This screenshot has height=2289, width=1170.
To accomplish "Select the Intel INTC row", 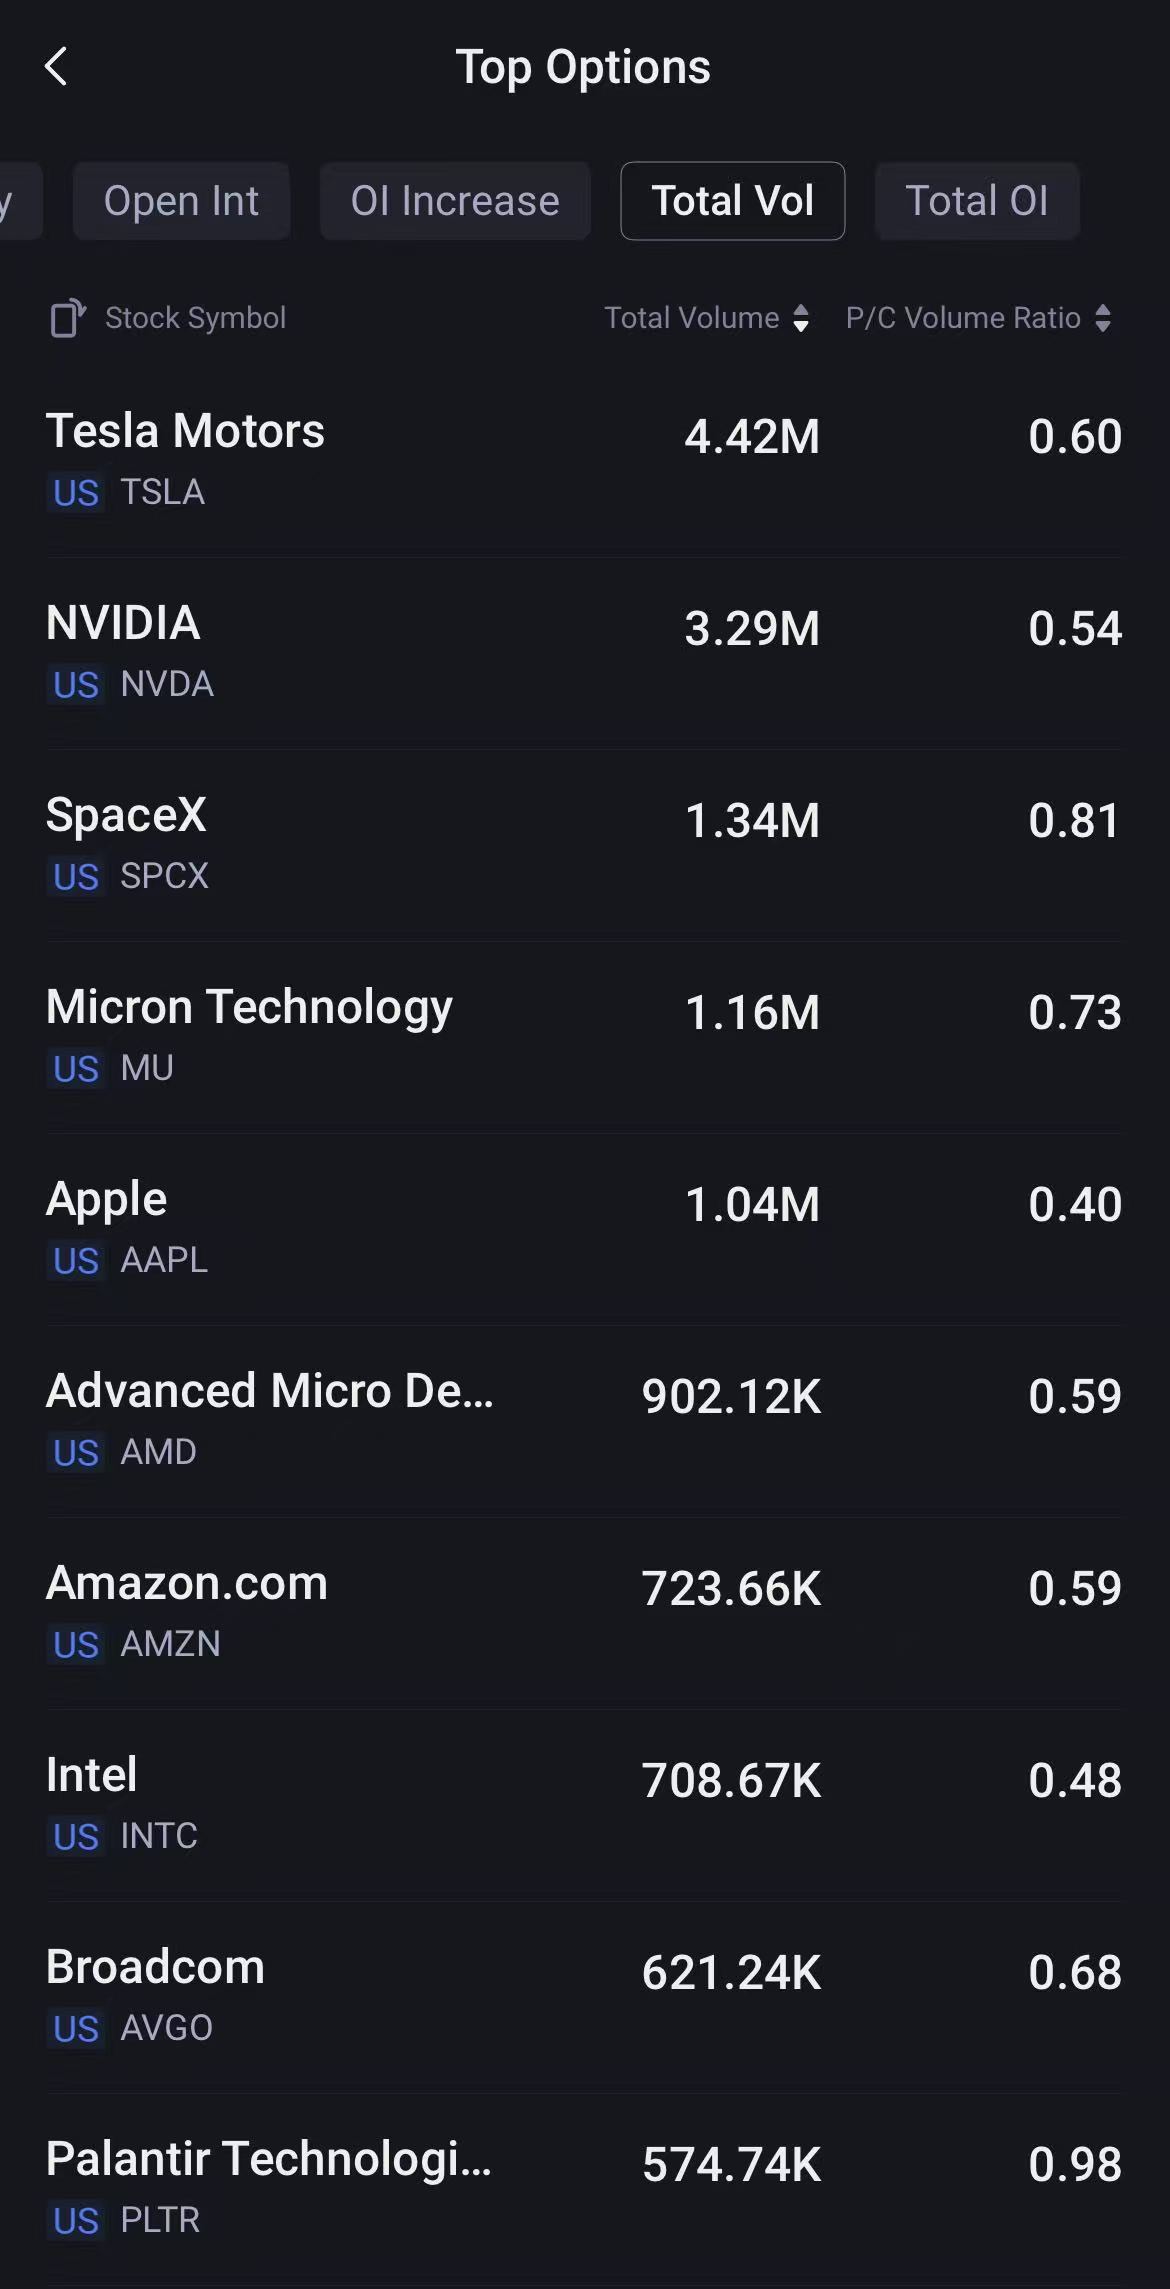I will point(585,1805).
